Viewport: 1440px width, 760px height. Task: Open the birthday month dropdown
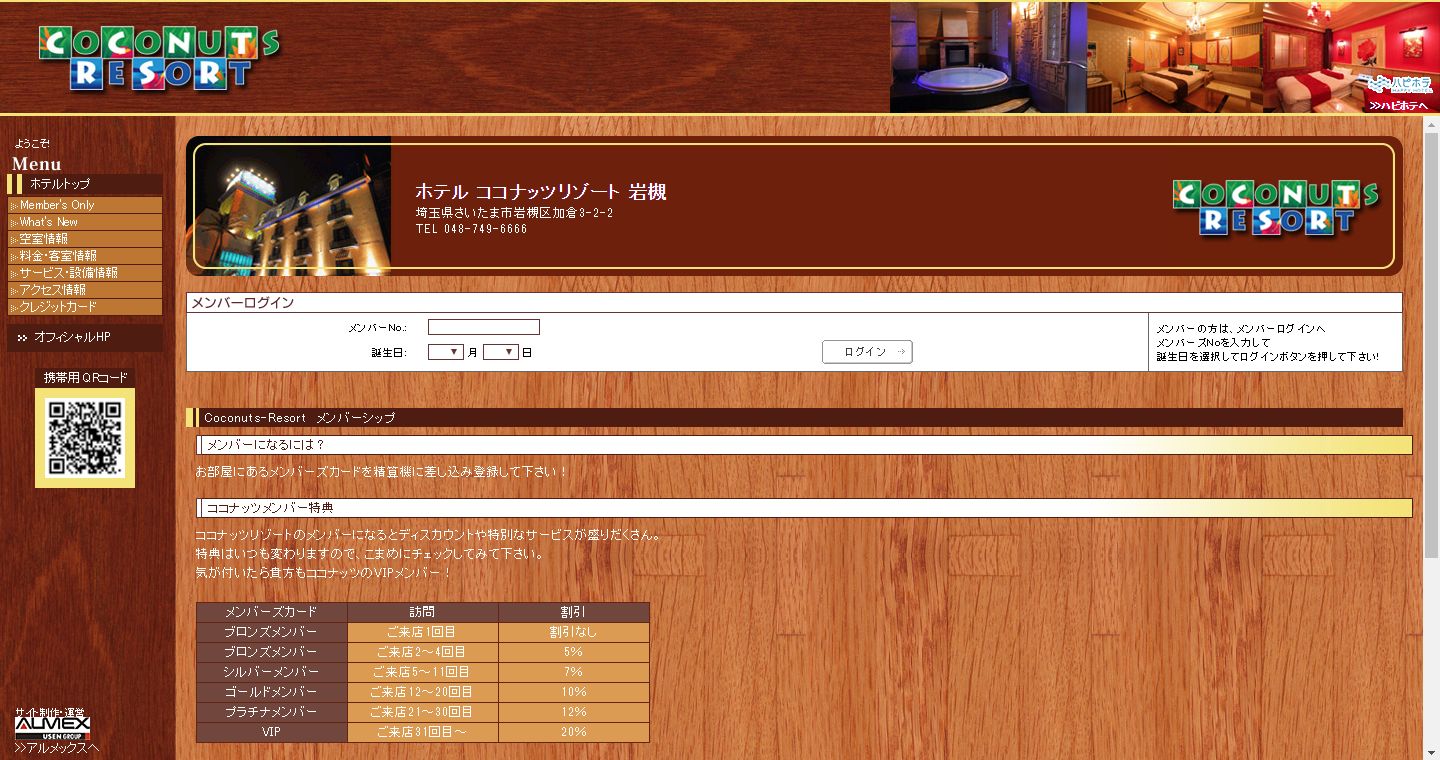[445, 352]
